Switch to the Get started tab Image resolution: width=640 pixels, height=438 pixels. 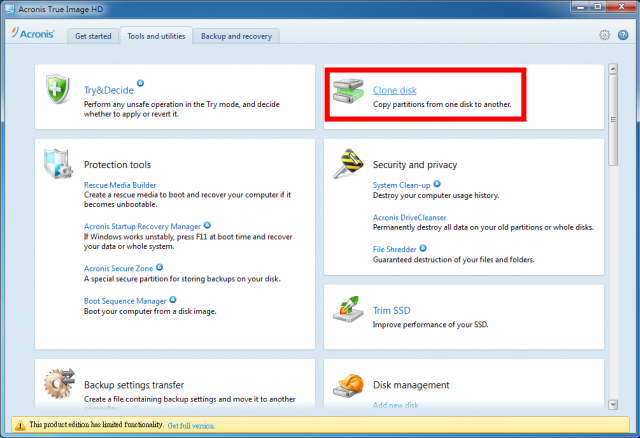pyautogui.click(x=93, y=36)
